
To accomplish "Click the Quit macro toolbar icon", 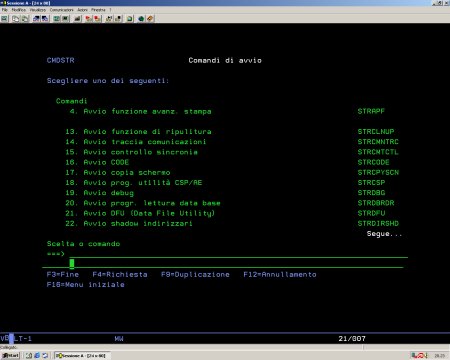I will pos(118,19).
